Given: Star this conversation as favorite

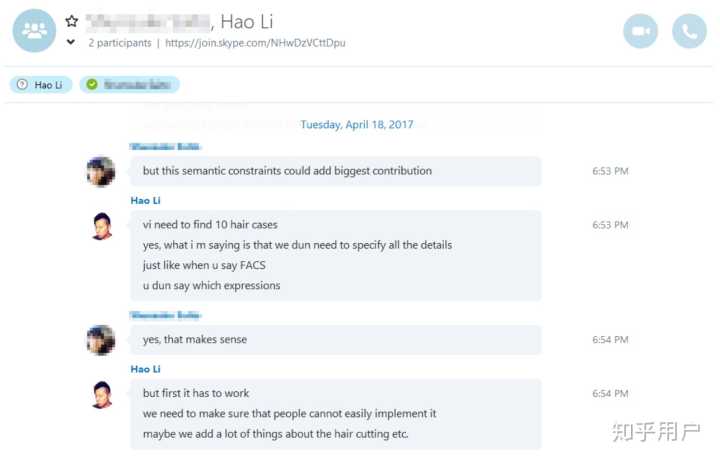Looking at the screenshot, I should pyautogui.click(x=71, y=21).
